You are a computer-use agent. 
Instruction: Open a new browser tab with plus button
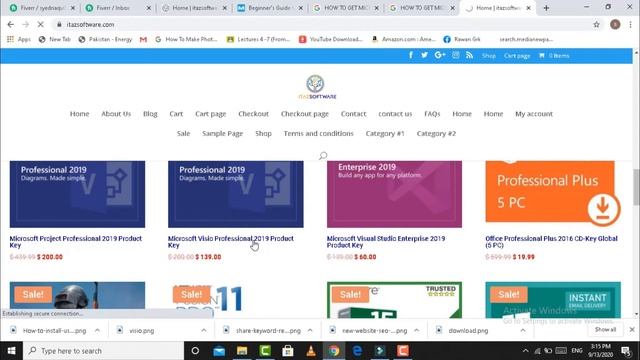546,8
